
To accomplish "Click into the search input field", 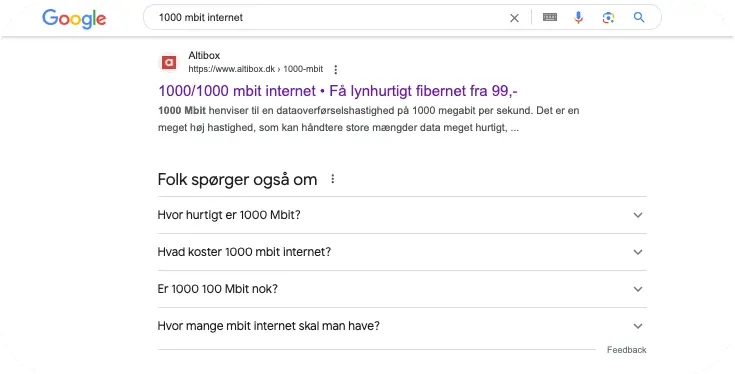I will [328, 17].
